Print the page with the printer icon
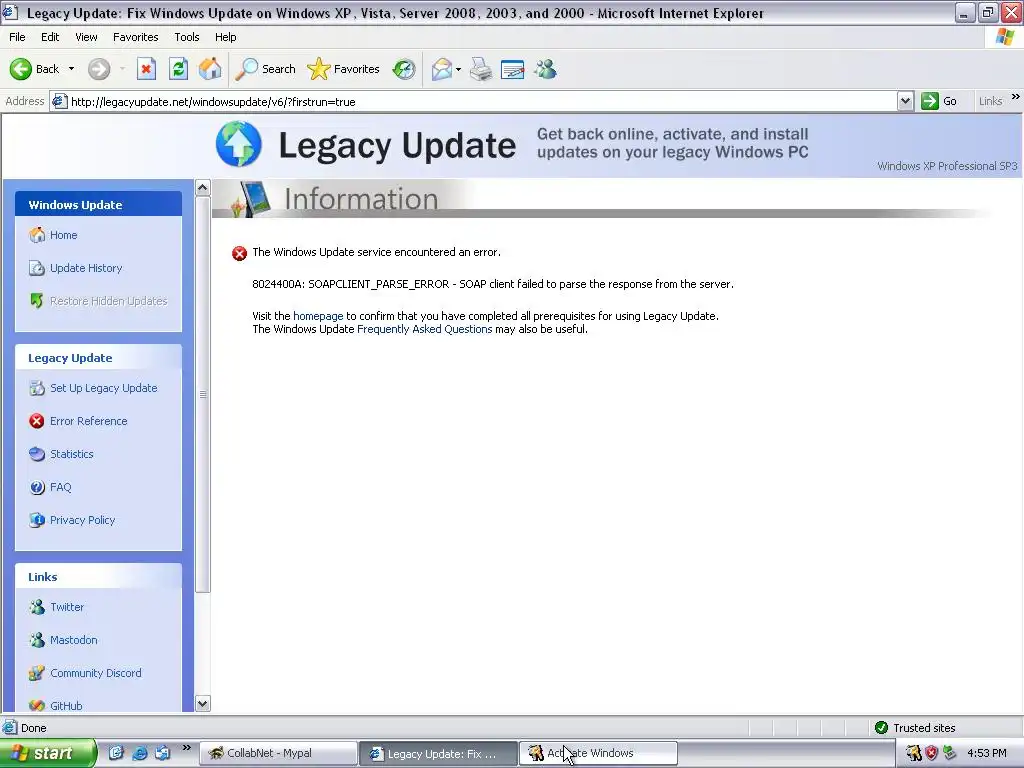Image resolution: width=1024 pixels, height=768 pixels. tap(481, 69)
